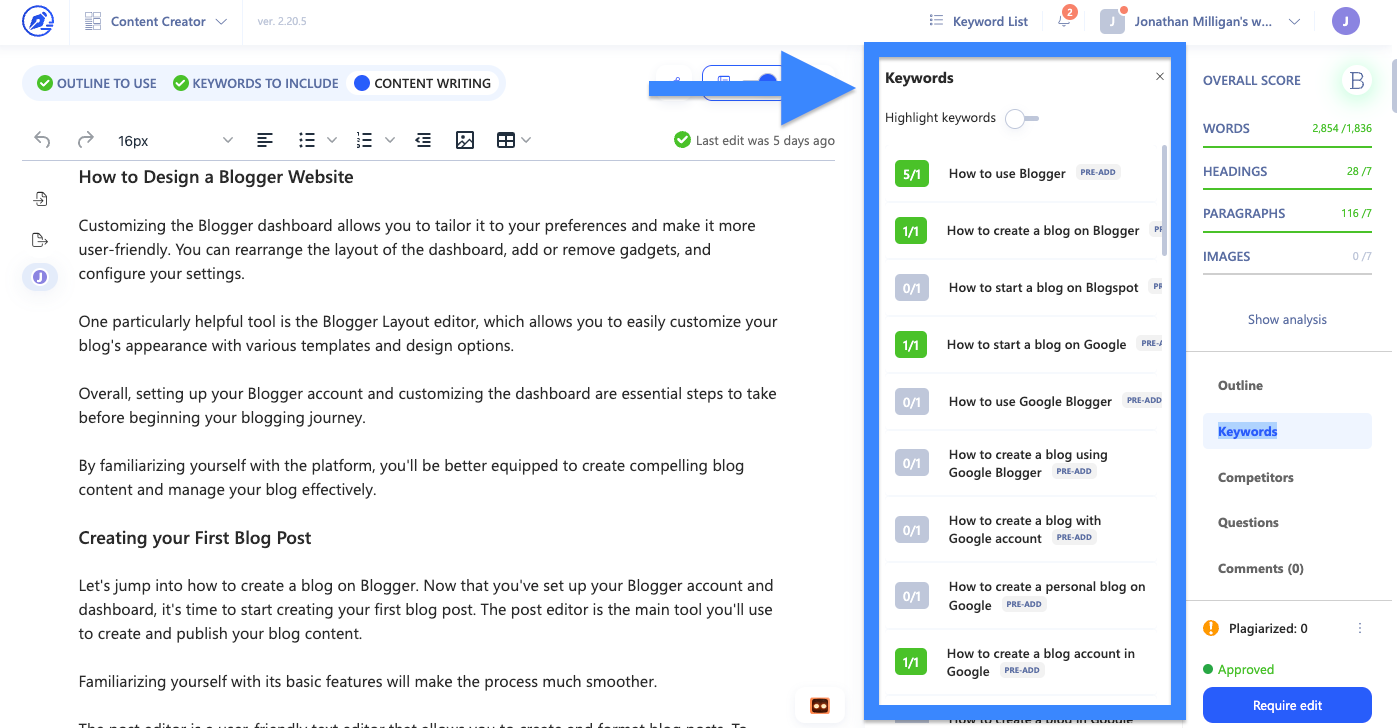Expand the bulleted list style chevron
Screen dimensions: 1397x728
click(332, 140)
